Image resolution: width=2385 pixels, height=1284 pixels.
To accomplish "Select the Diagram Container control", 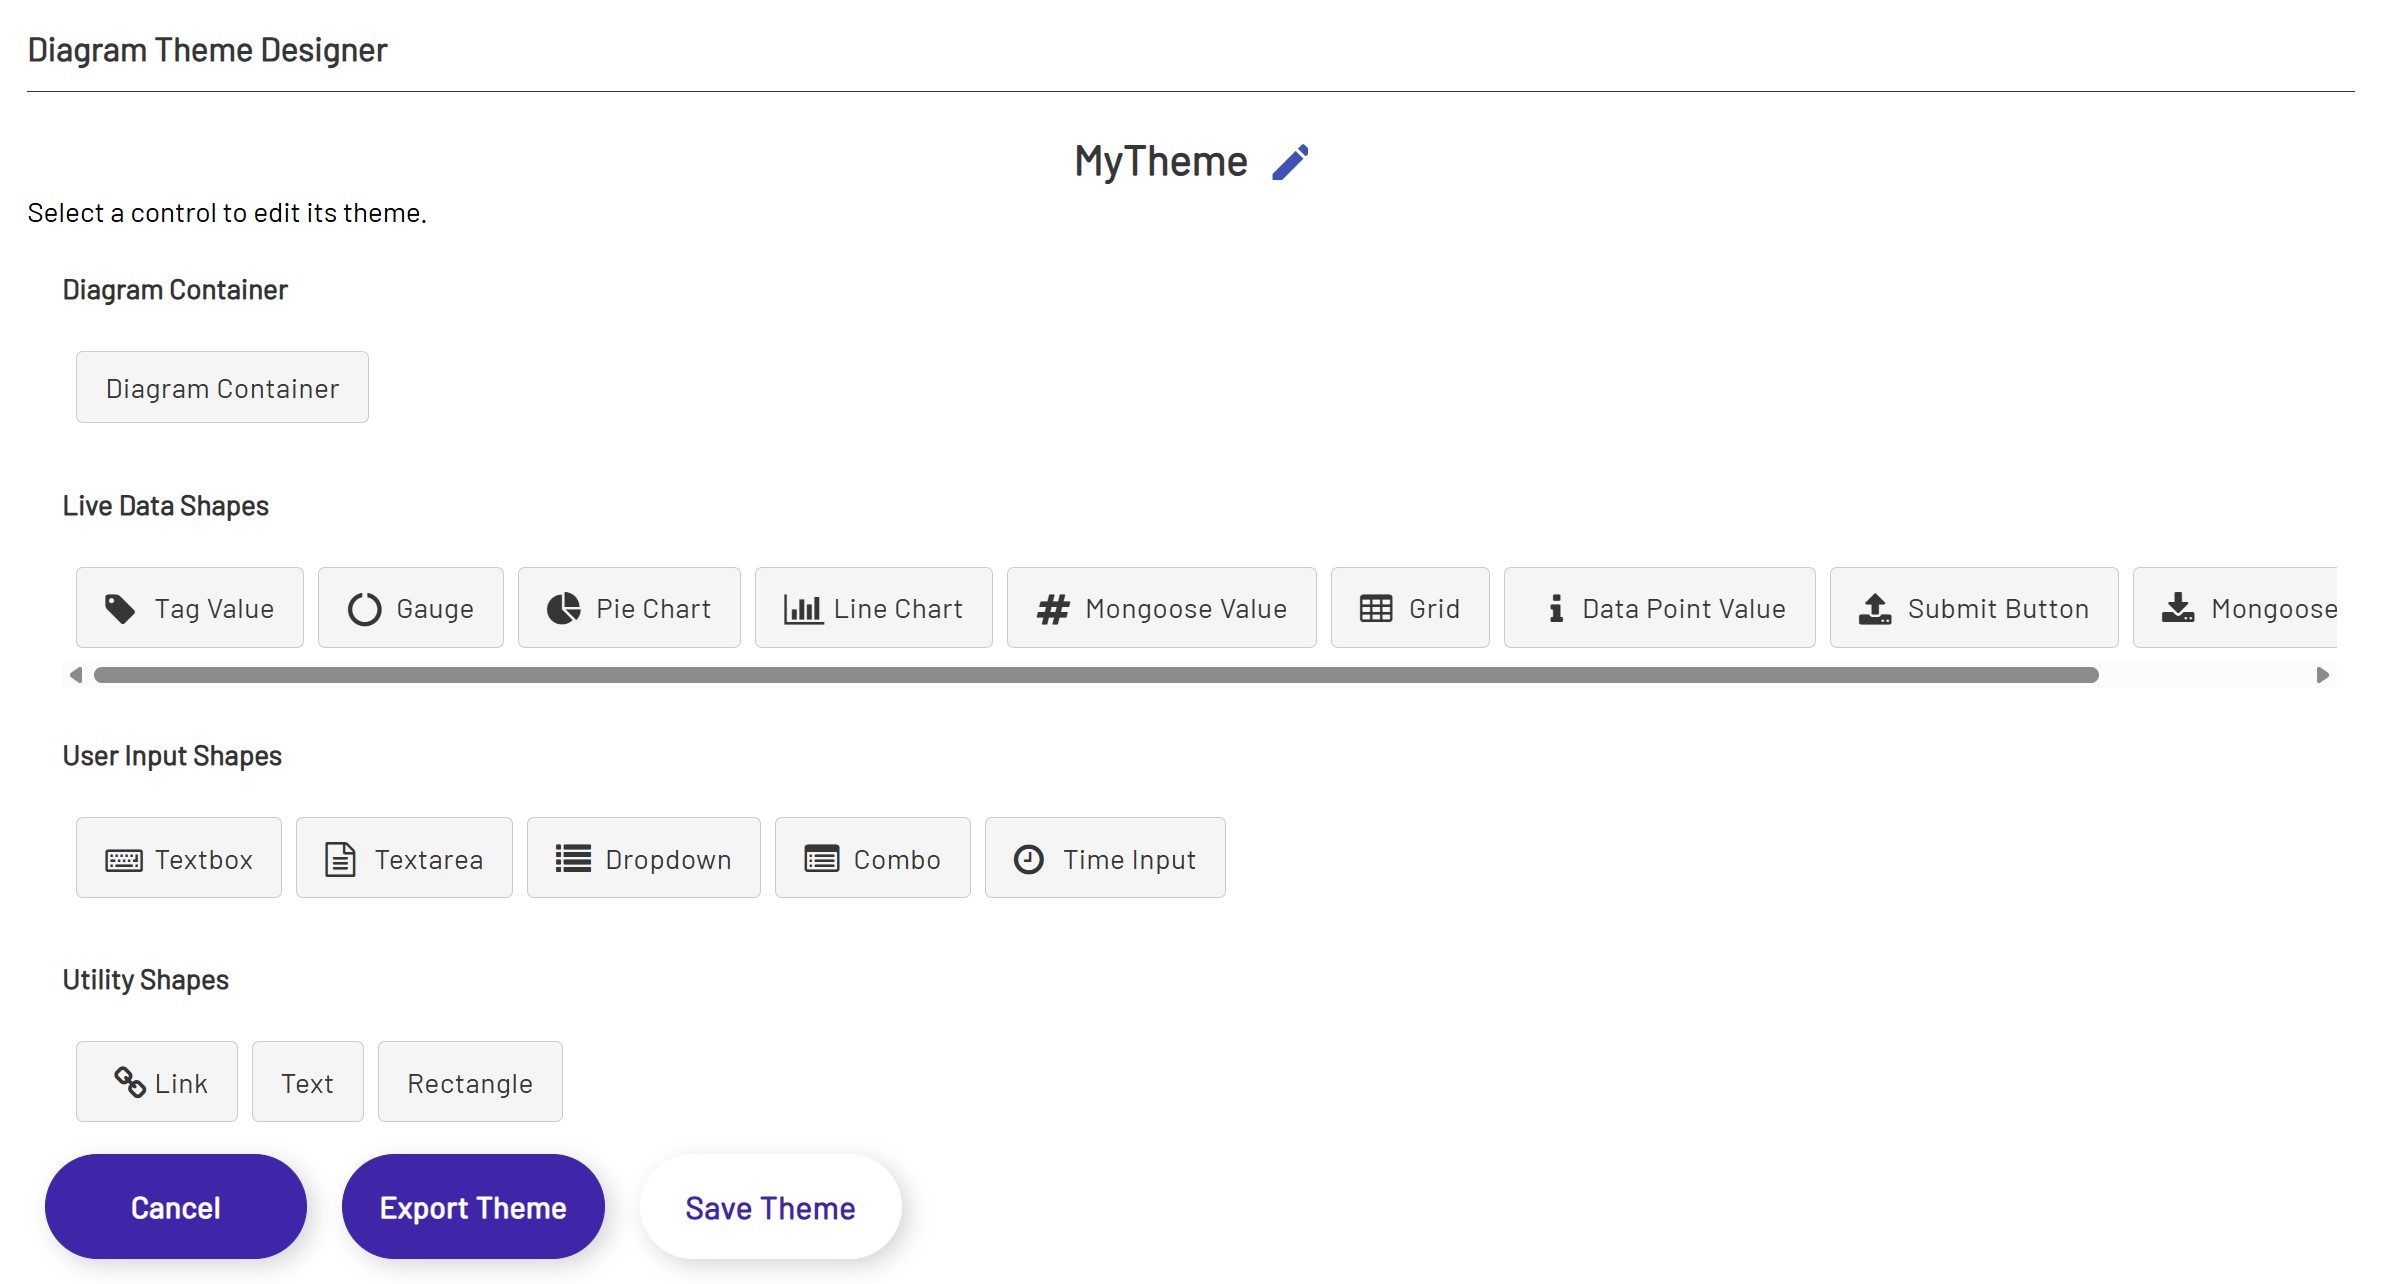I will [x=221, y=387].
